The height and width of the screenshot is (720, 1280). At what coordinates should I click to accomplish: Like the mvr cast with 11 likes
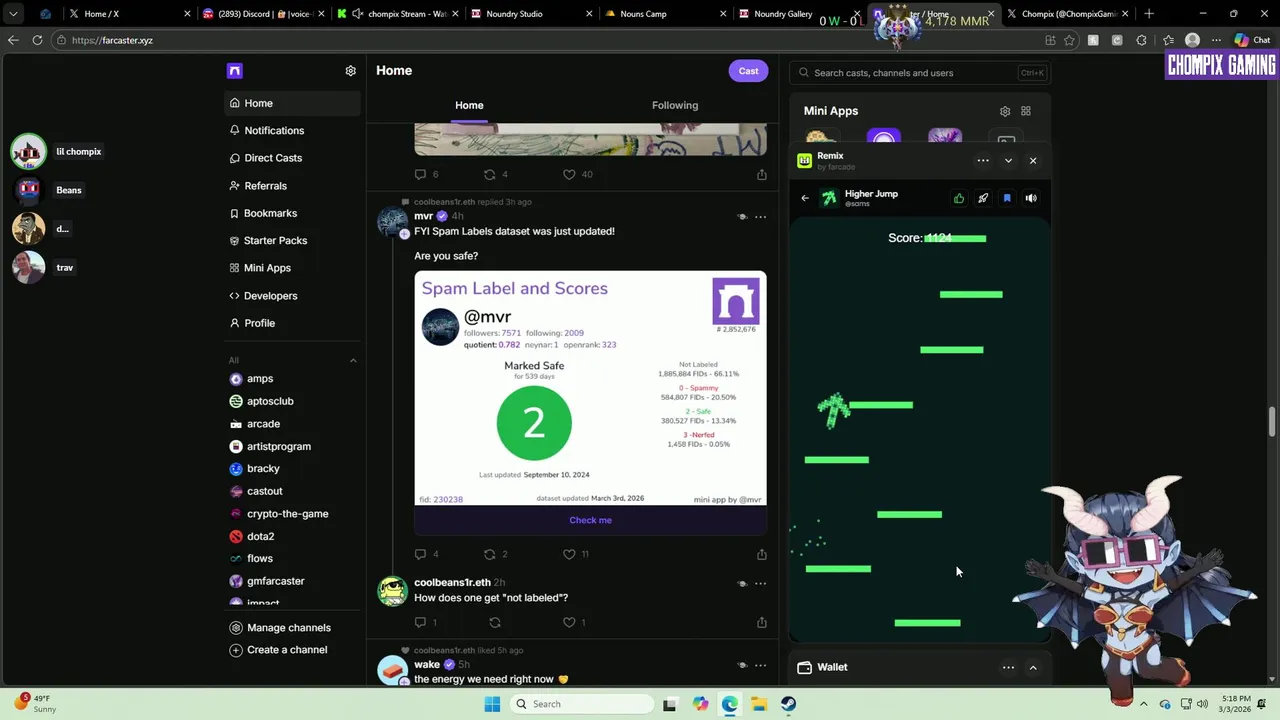click(569, 554)
